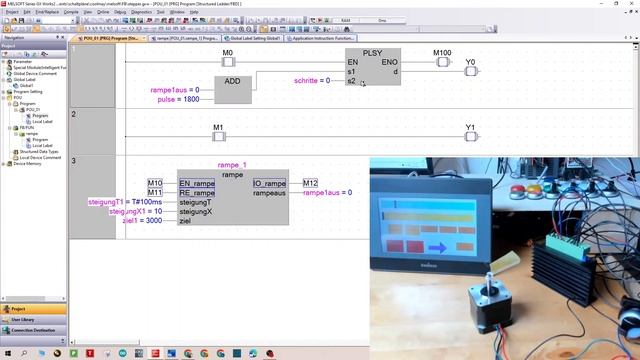Viewport: 640px width, 360px height.
Task: Switch to the POU_01 [PRG] Program tab
Action: tap(110, 38)
